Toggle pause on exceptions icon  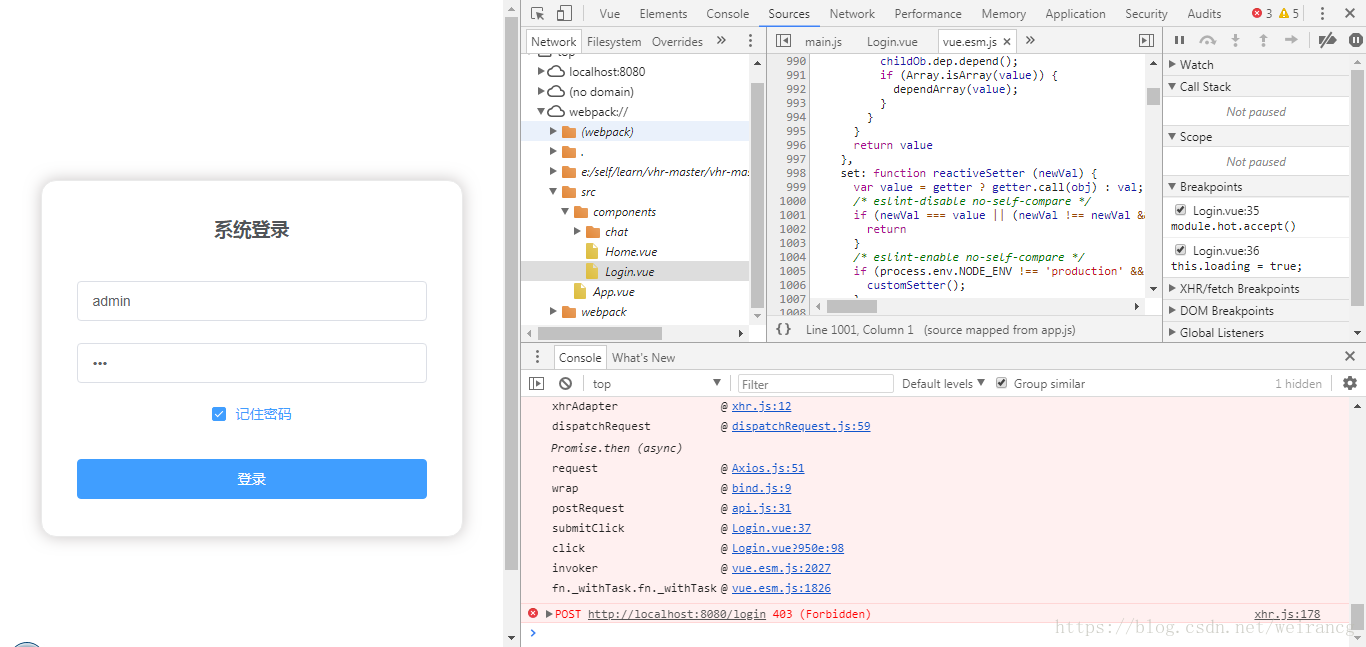(1356, 41)
